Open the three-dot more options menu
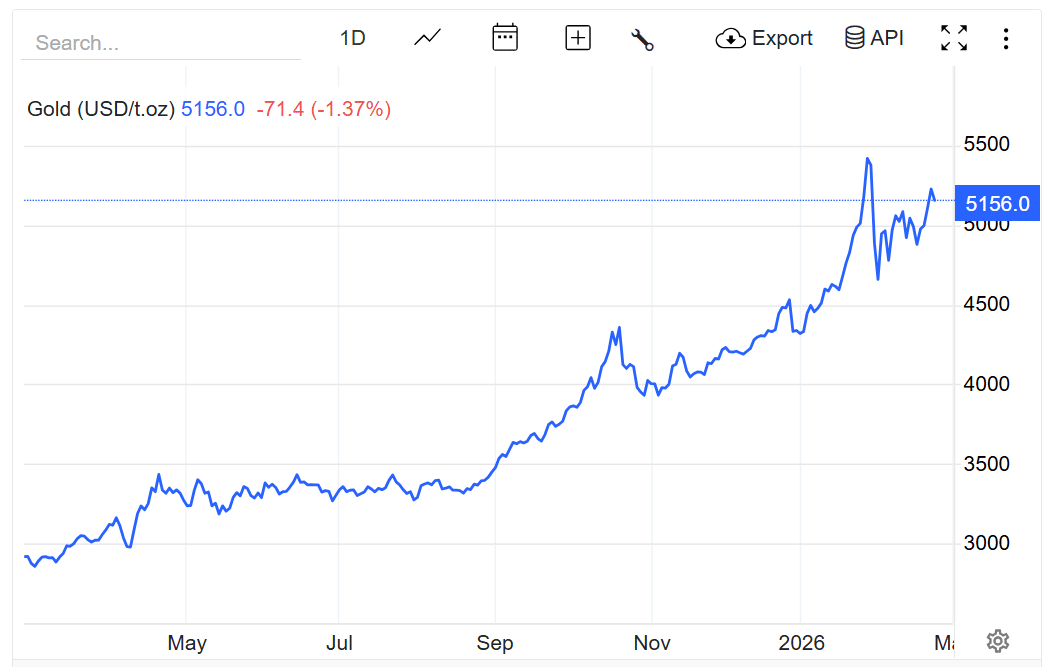The image size is (1050, 667). 1006,39
